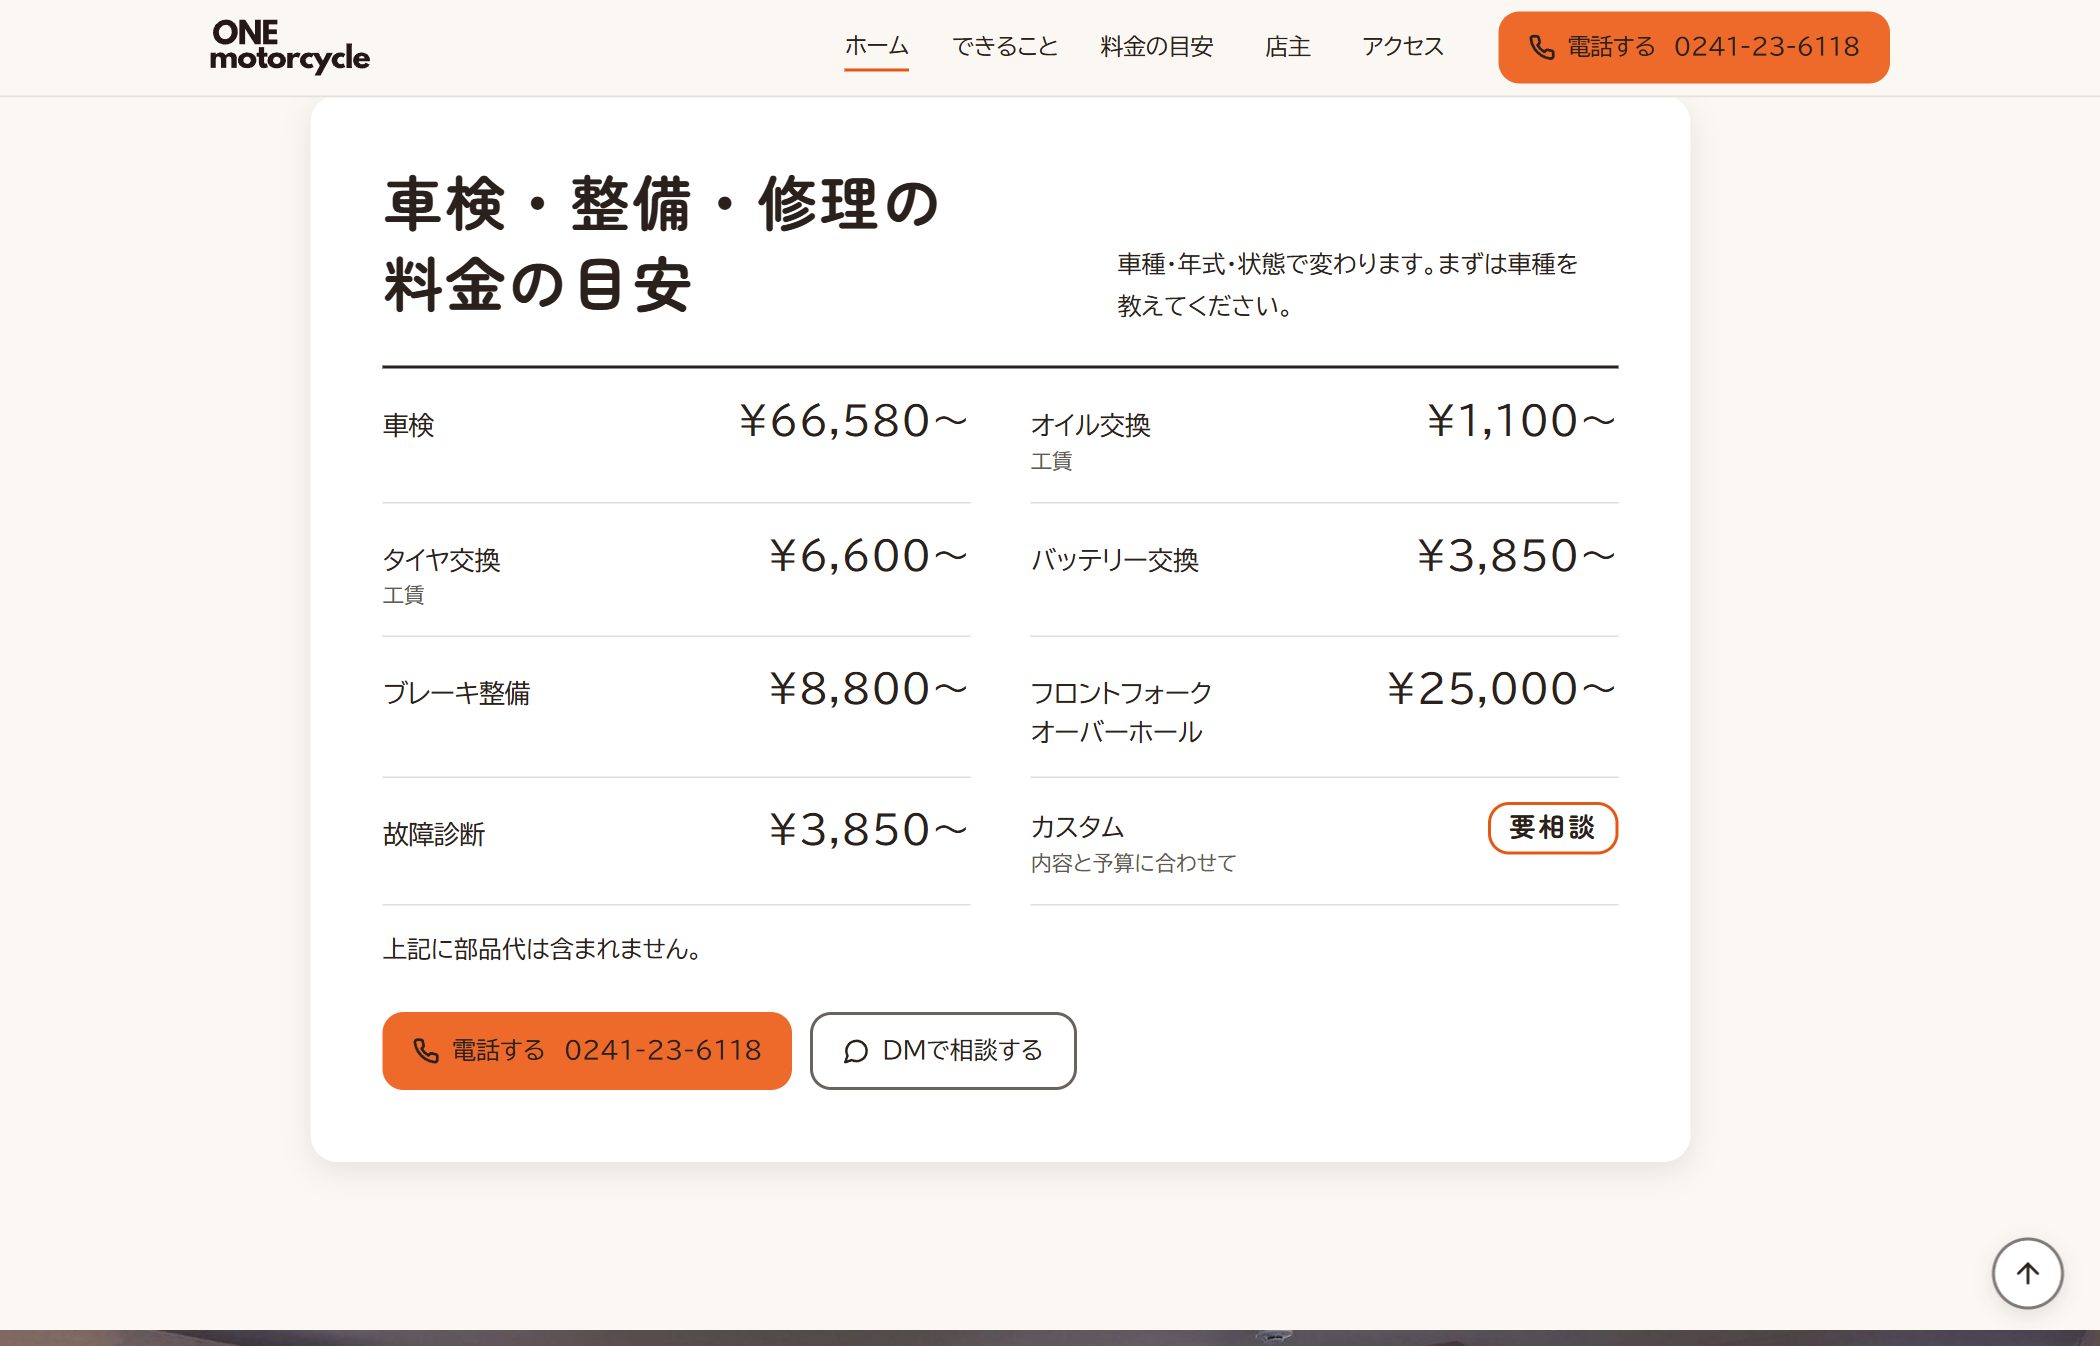Screen dimensions: 2100x1346
Task: Open the ホーム nav tab
Action: pos(876,47)
